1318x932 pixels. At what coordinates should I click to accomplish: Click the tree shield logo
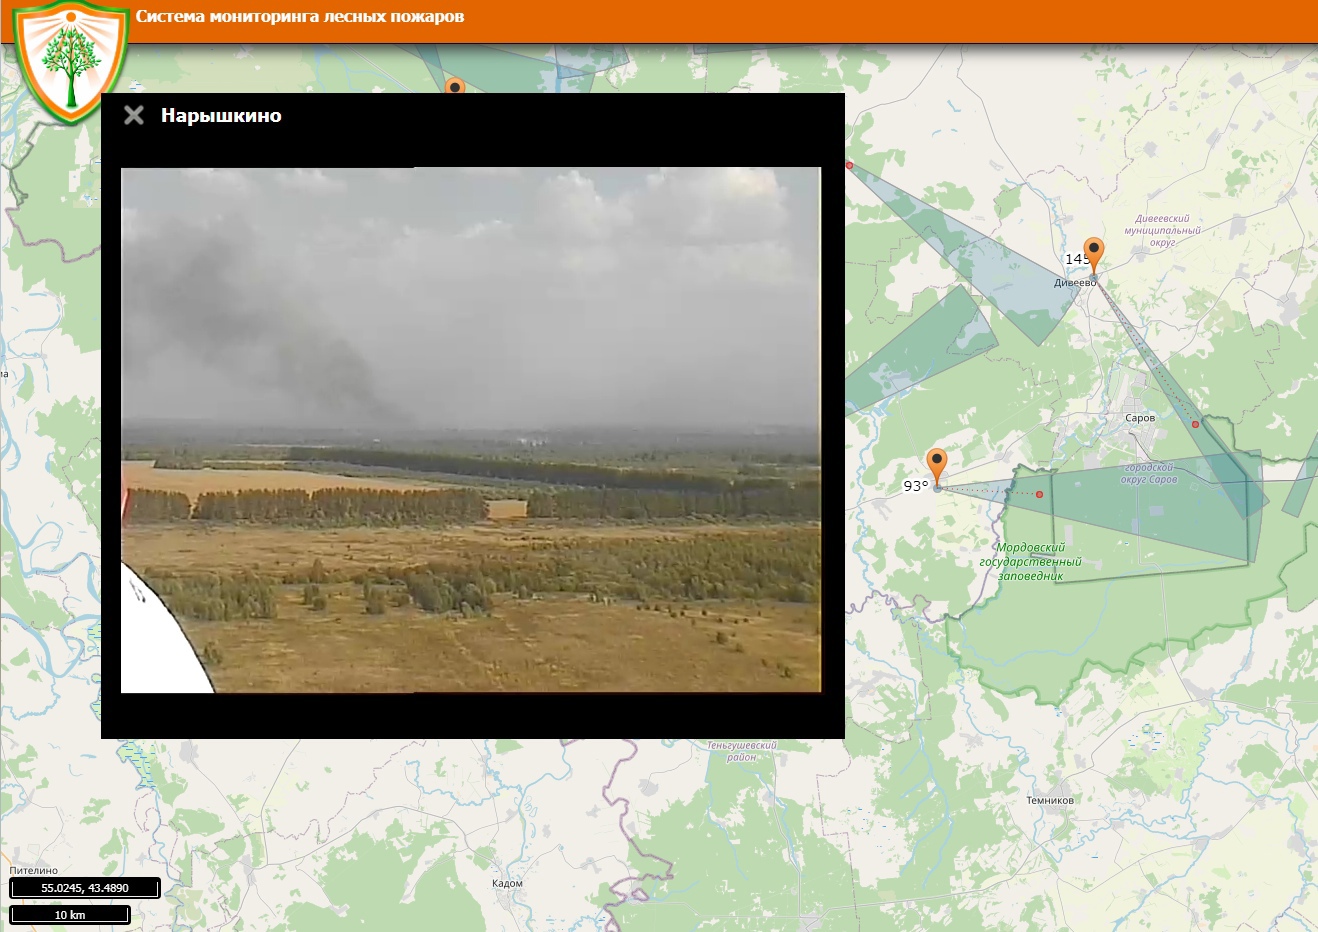click(x=71, y=58)
